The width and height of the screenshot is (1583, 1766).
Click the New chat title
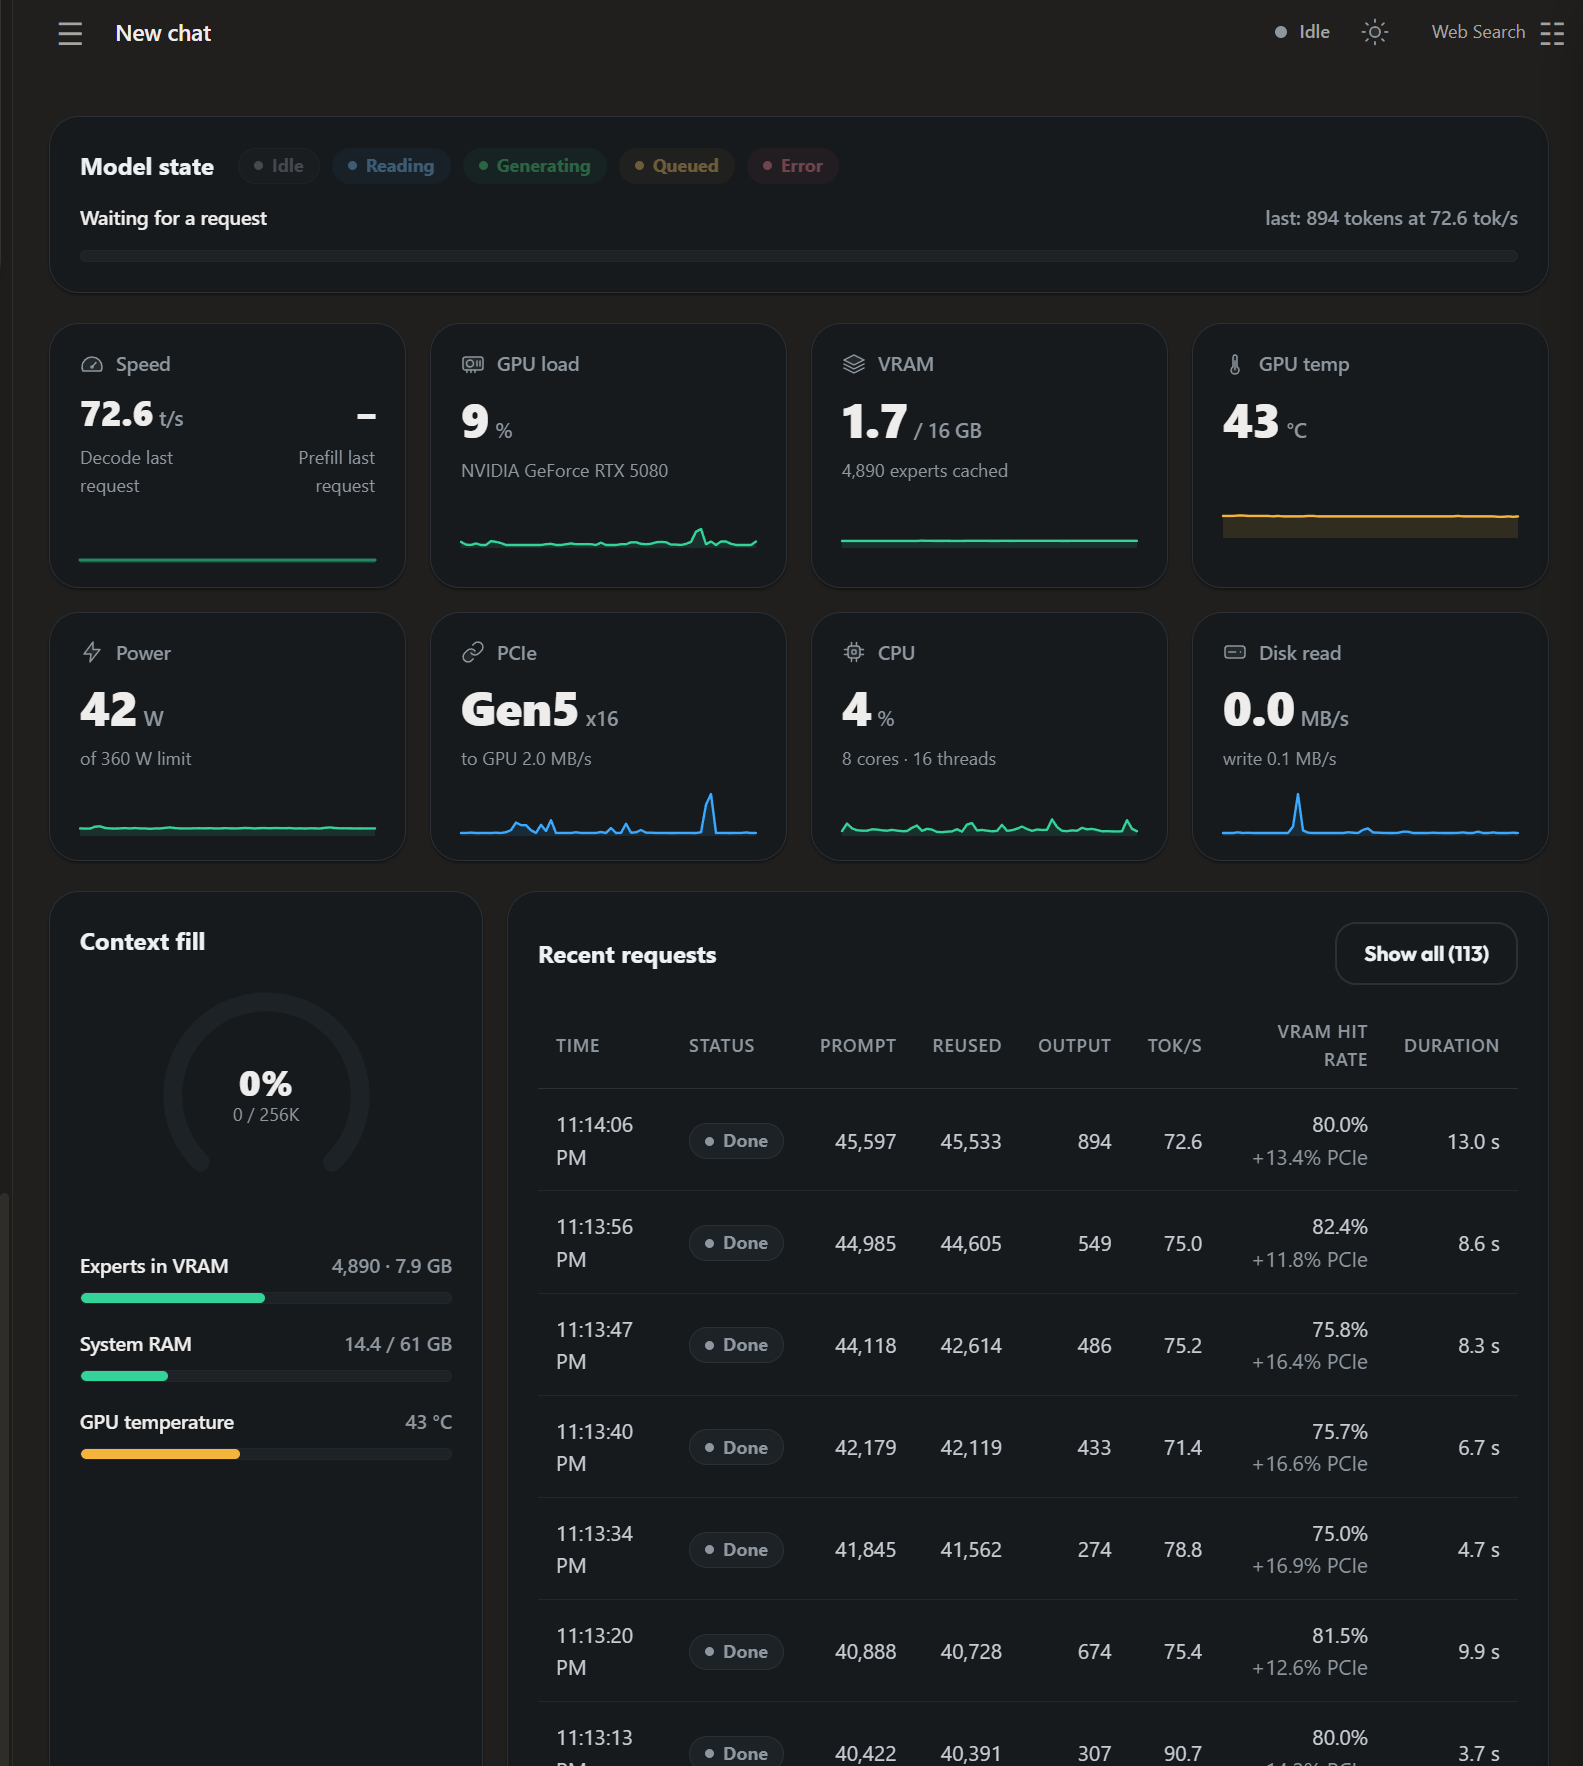(163, 33)
